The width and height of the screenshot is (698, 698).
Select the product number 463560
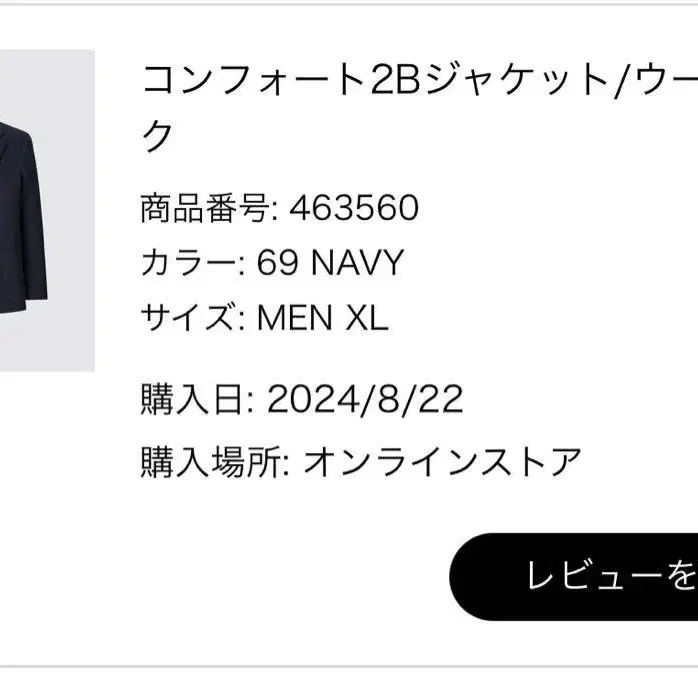point(354,209)
